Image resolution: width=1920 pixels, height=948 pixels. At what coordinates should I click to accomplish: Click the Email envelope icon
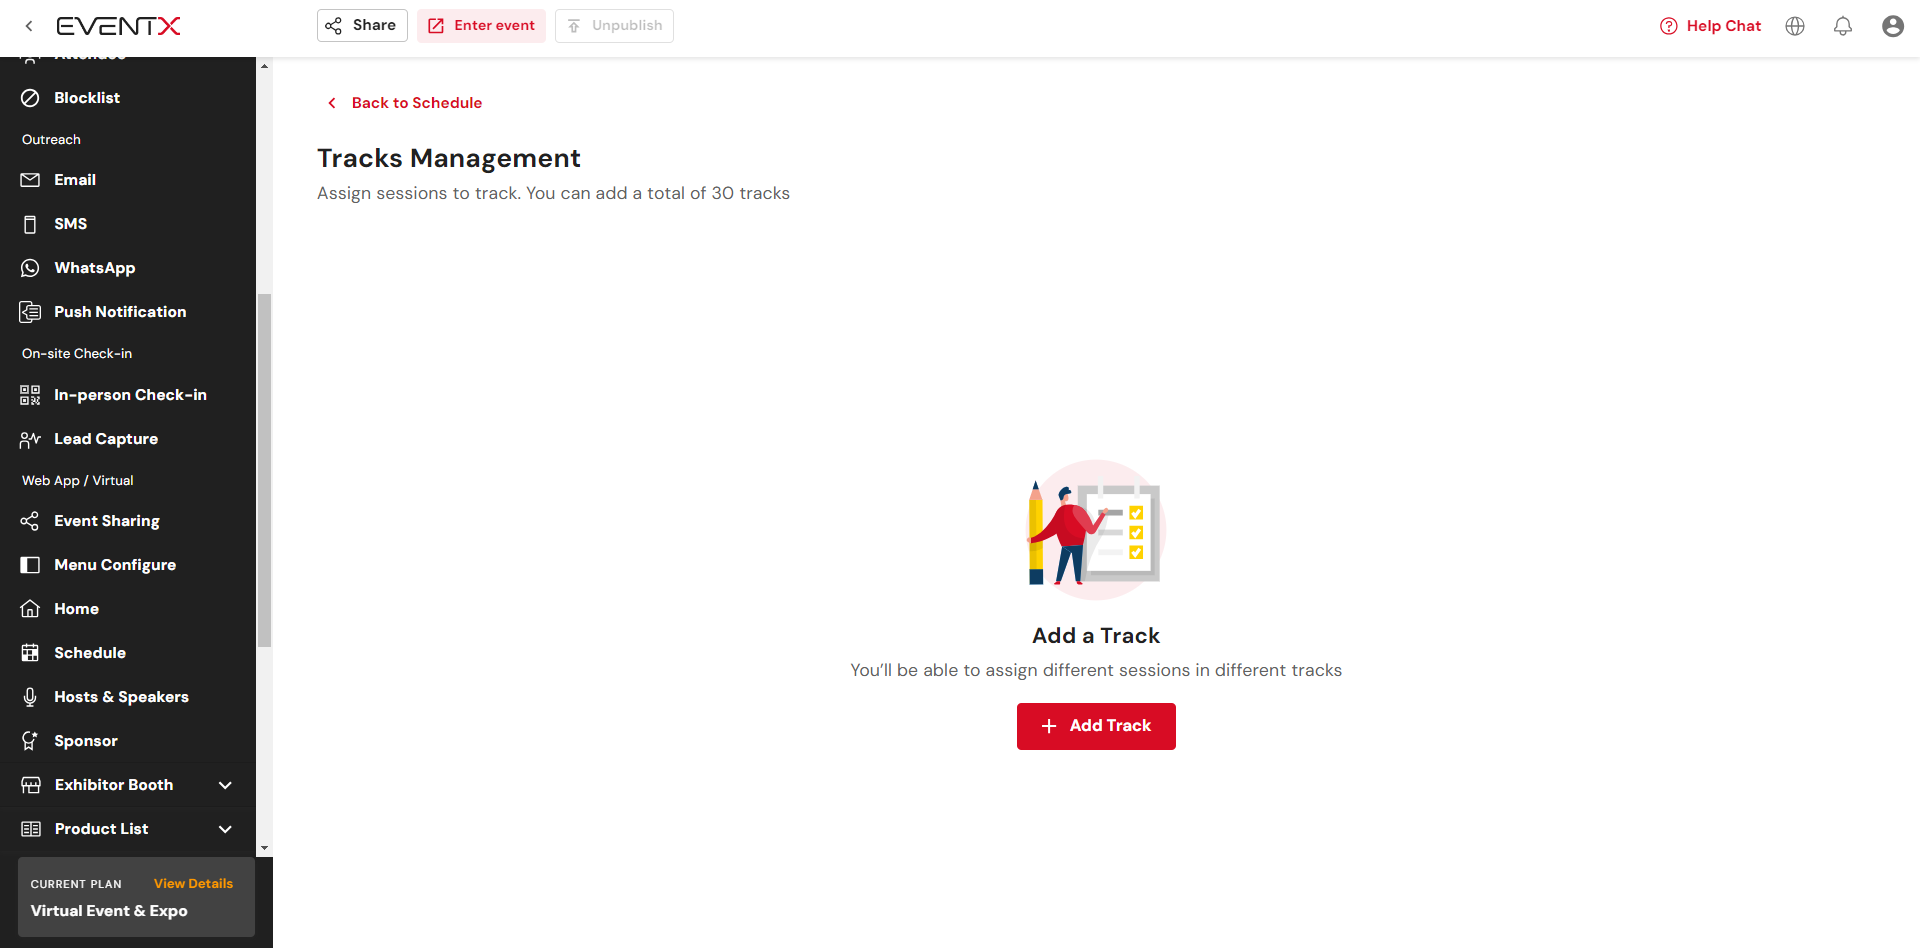[x=30, y=180]
